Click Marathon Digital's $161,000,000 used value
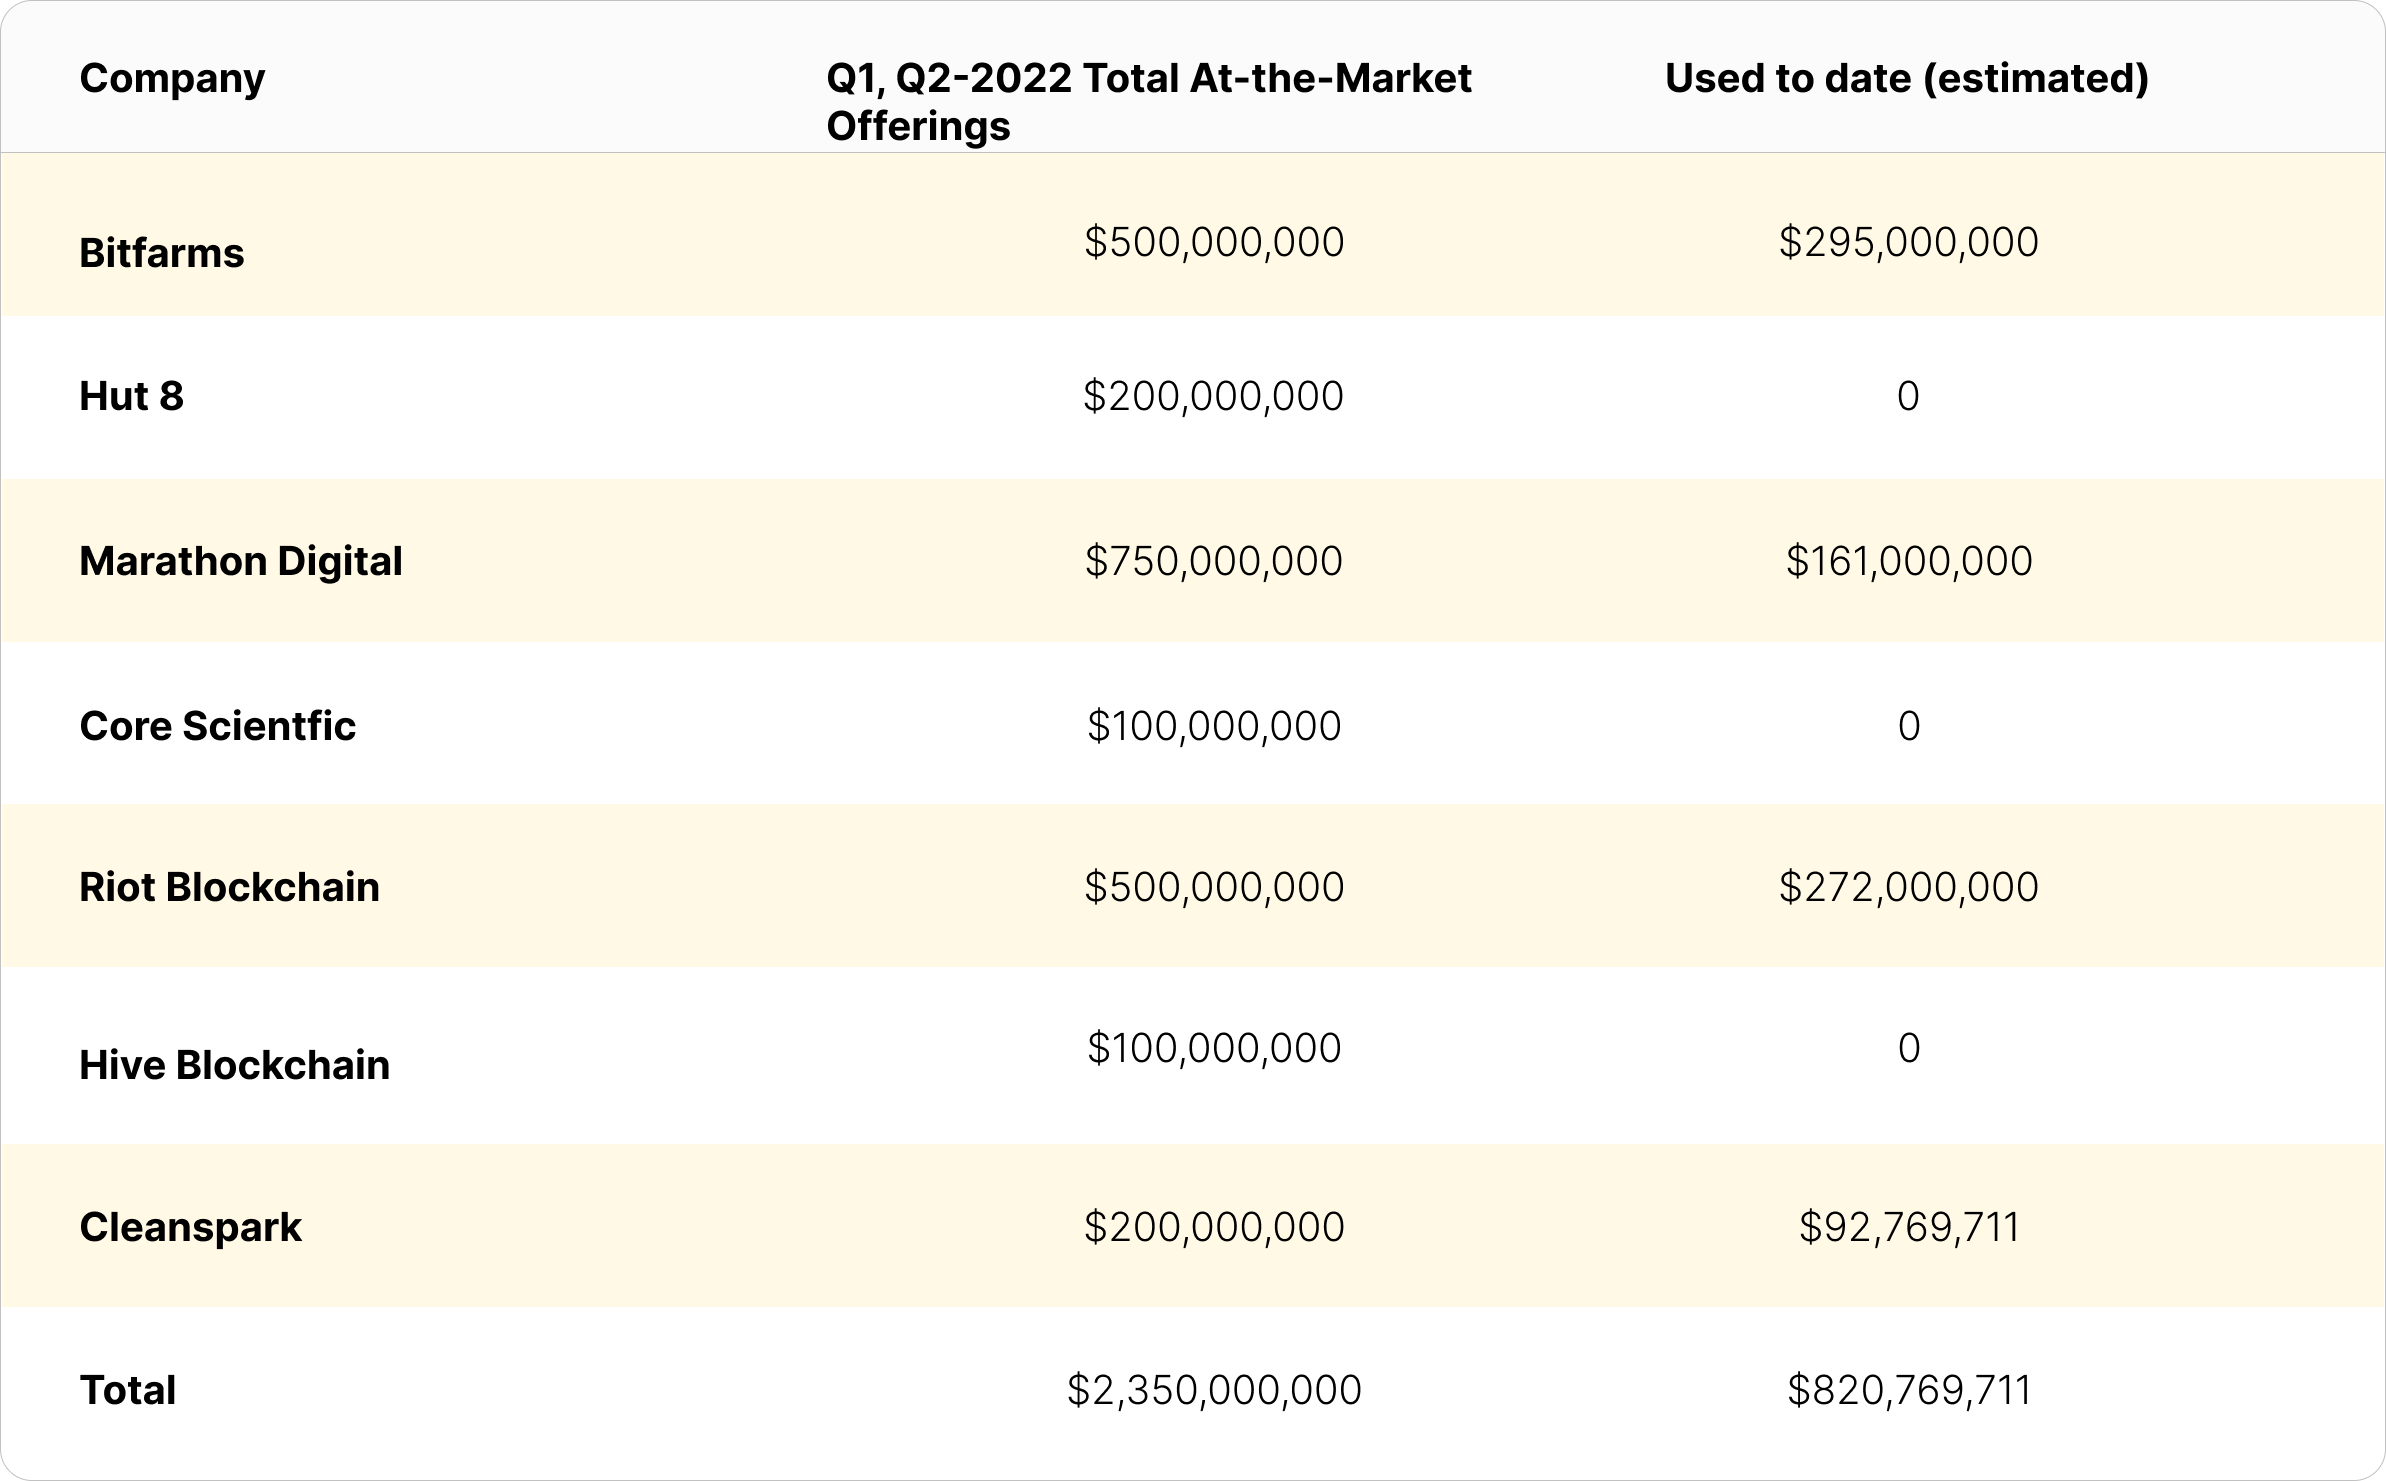Screen dimensions: 2386x1481 pyautogui.click(x=1908, y=561)
